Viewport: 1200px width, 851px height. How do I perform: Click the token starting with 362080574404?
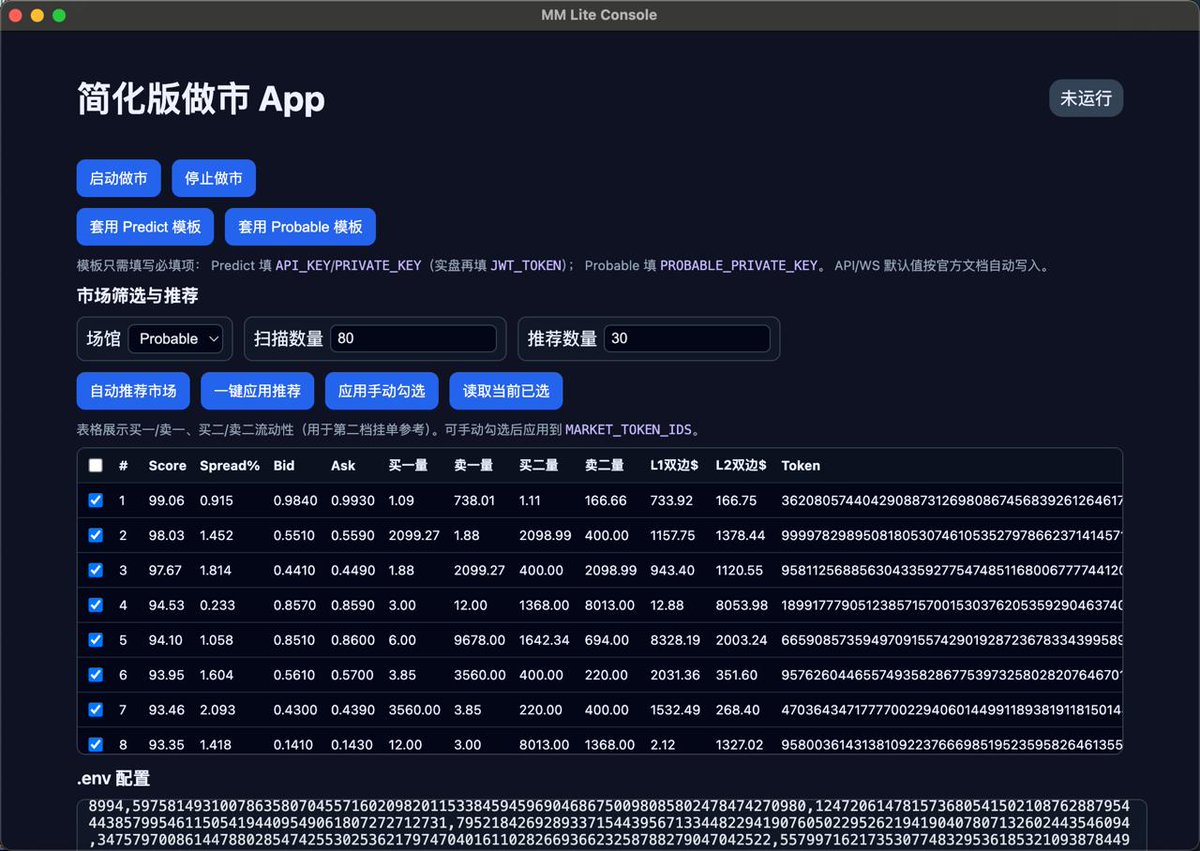click(x=951, y=500)
